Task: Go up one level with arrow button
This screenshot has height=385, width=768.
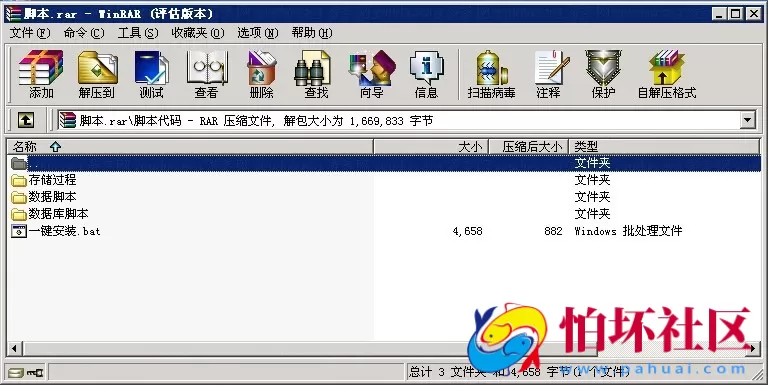Action: [26, 120]
